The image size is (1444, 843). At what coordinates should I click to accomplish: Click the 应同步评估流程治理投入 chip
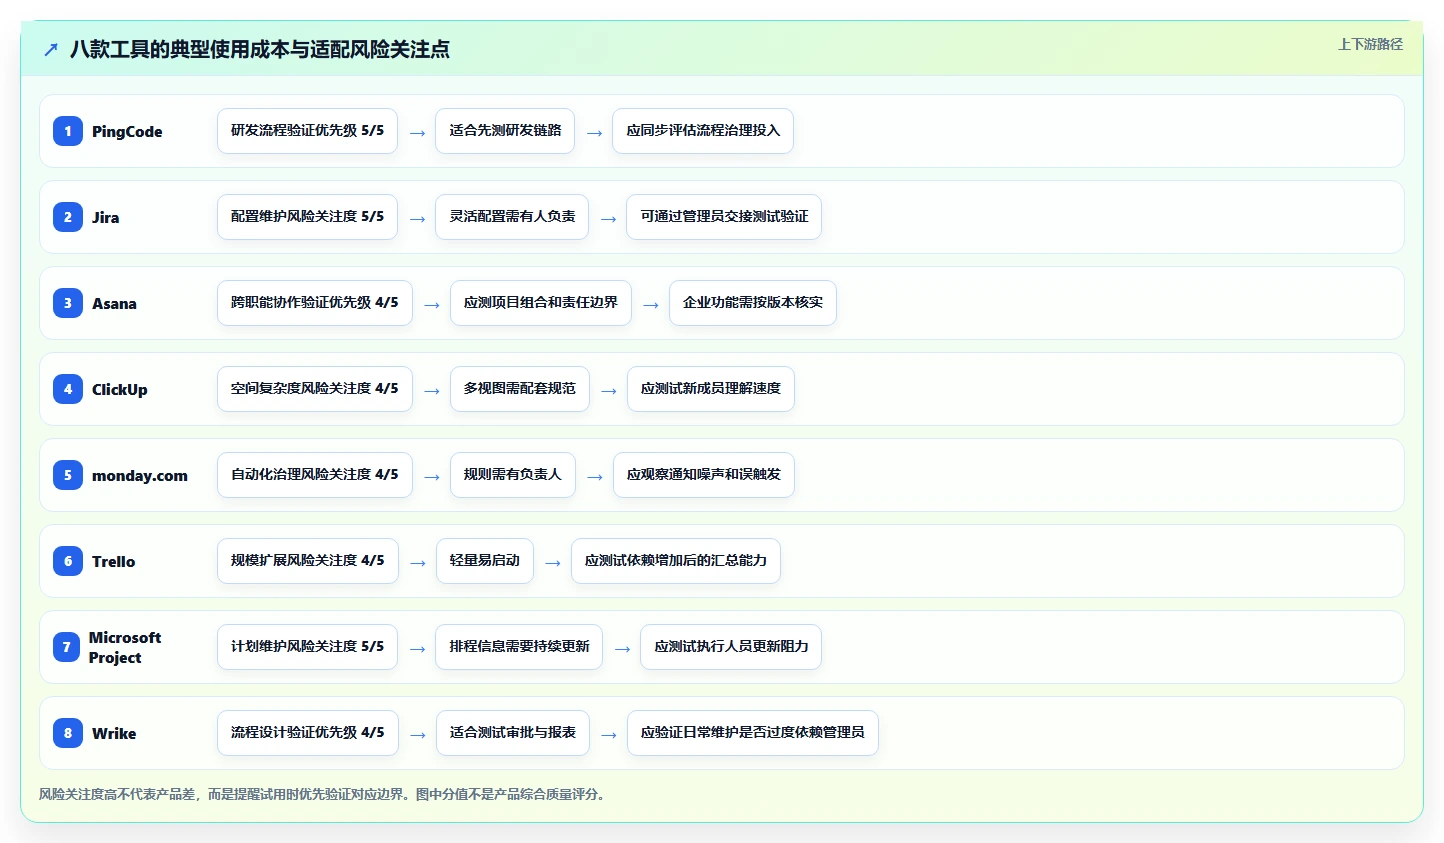[703, 131]
